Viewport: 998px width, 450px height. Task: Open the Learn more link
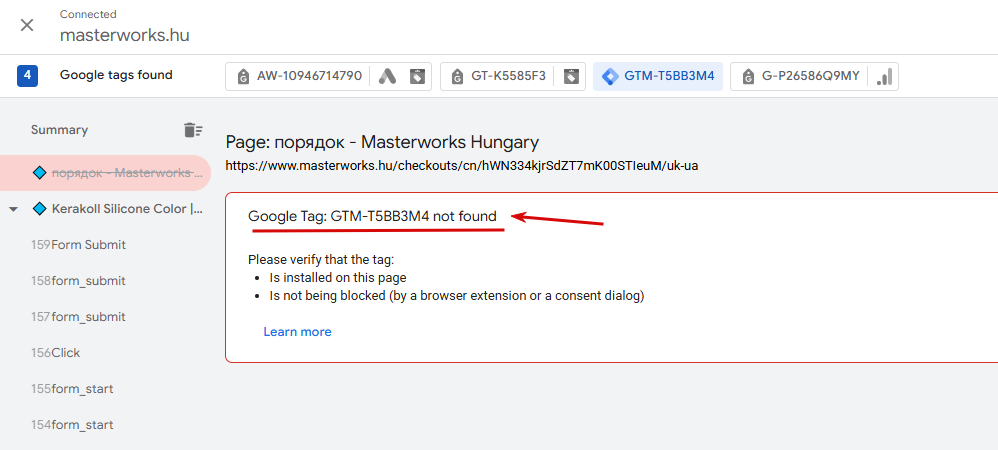click(x=297, y=332)
